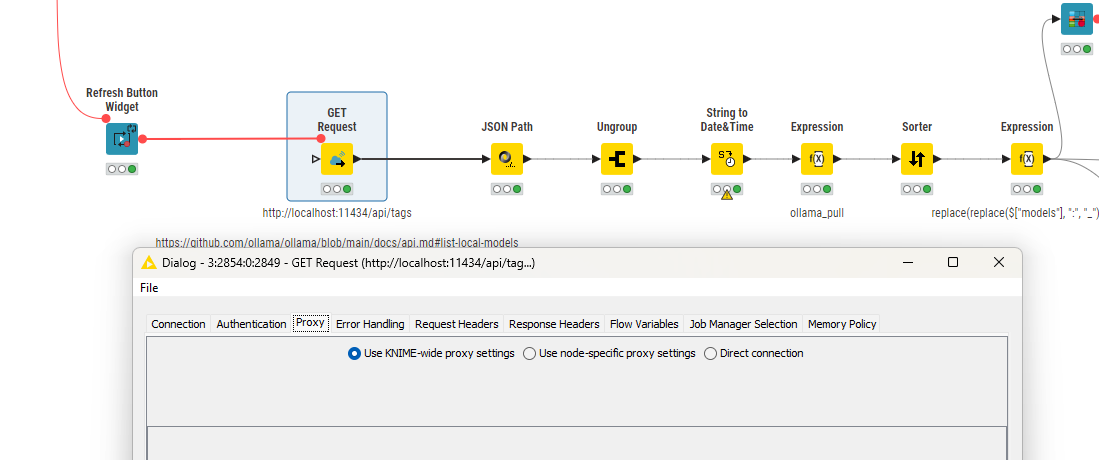Select the Refresh Button Widget node icon

[122, 139]
